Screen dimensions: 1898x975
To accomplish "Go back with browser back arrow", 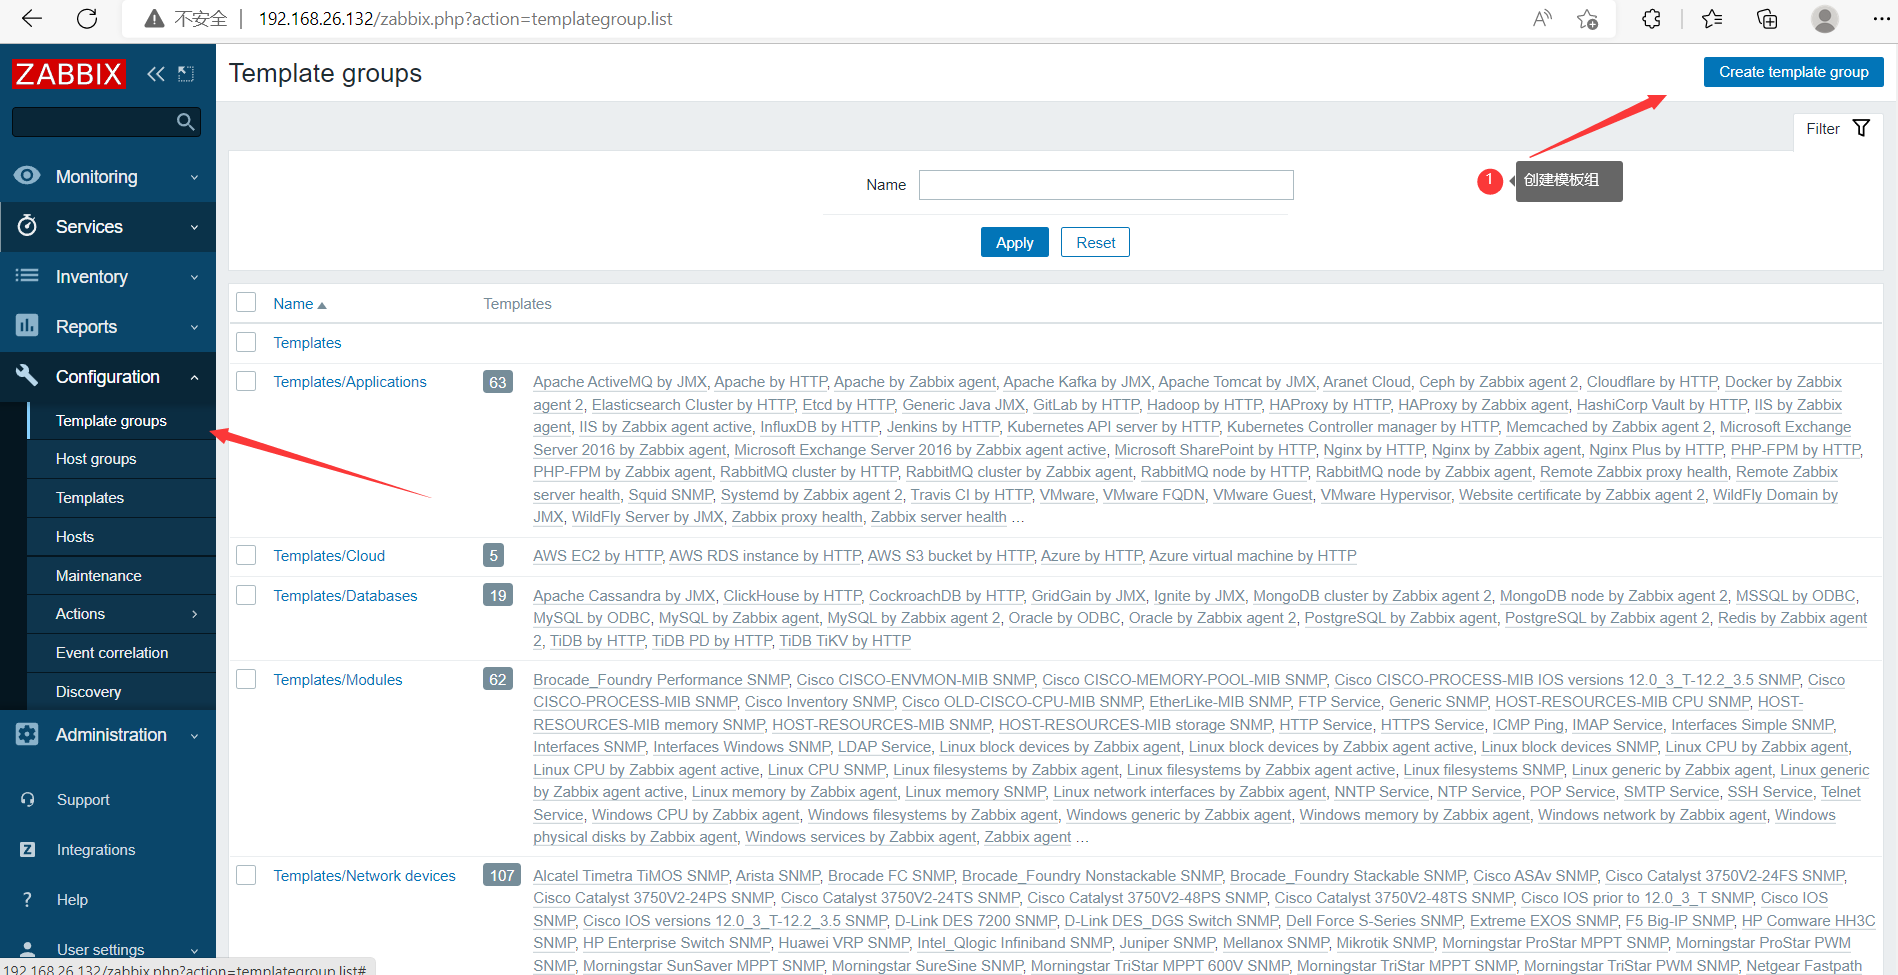I will (x=32, y=19).
